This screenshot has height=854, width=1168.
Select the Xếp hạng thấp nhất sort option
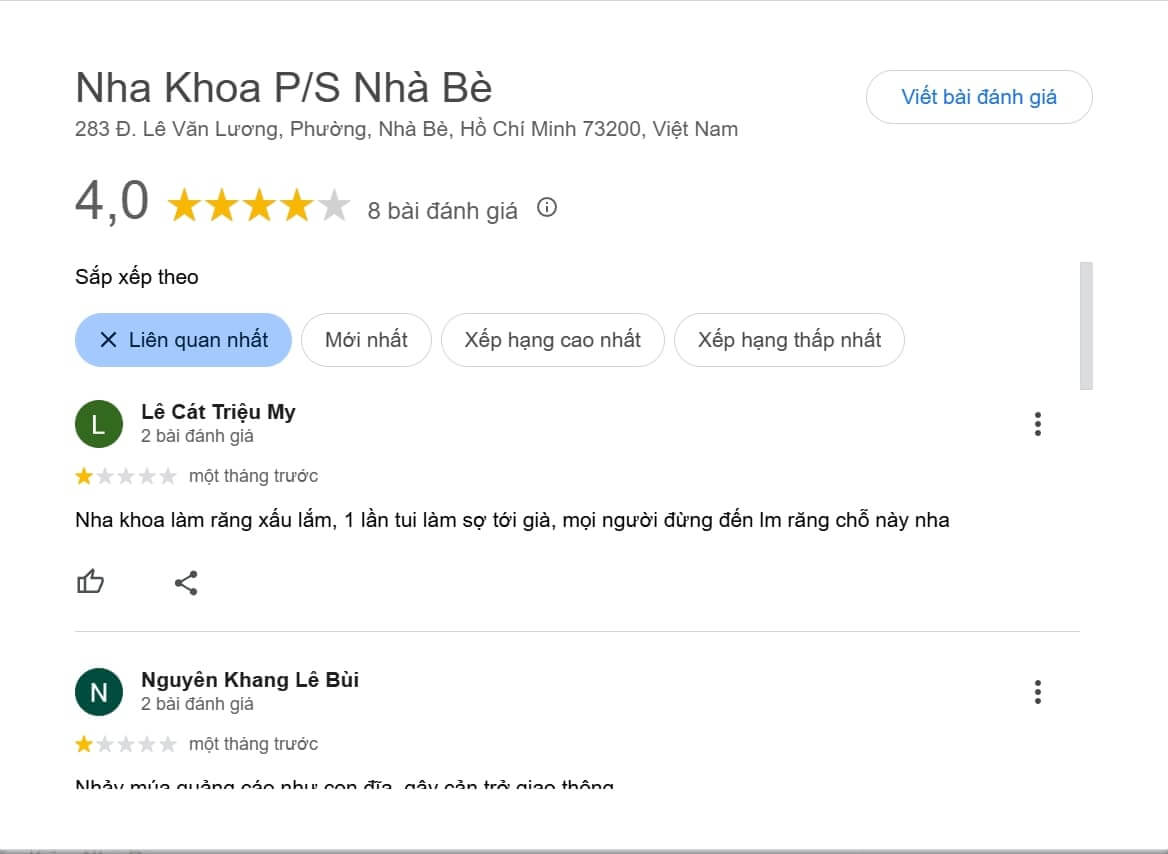pos(789,340)
